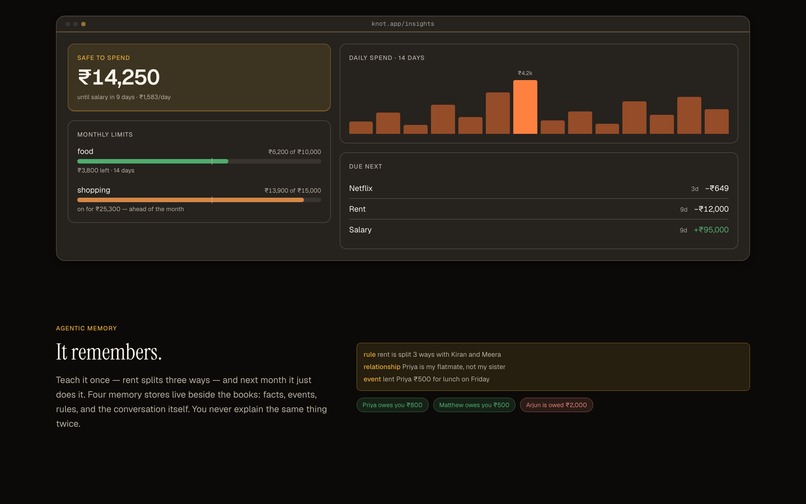Click the 'relationship' memory line about Priya
Viewport: 806px width, 504px height.
tap(434, 367)
